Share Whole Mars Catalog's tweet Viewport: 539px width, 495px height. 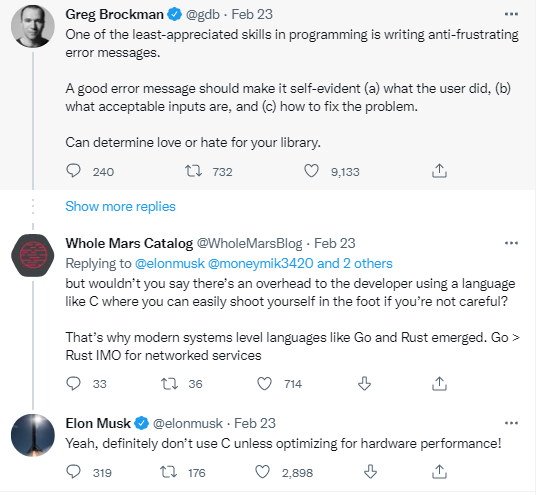(439, 383)
